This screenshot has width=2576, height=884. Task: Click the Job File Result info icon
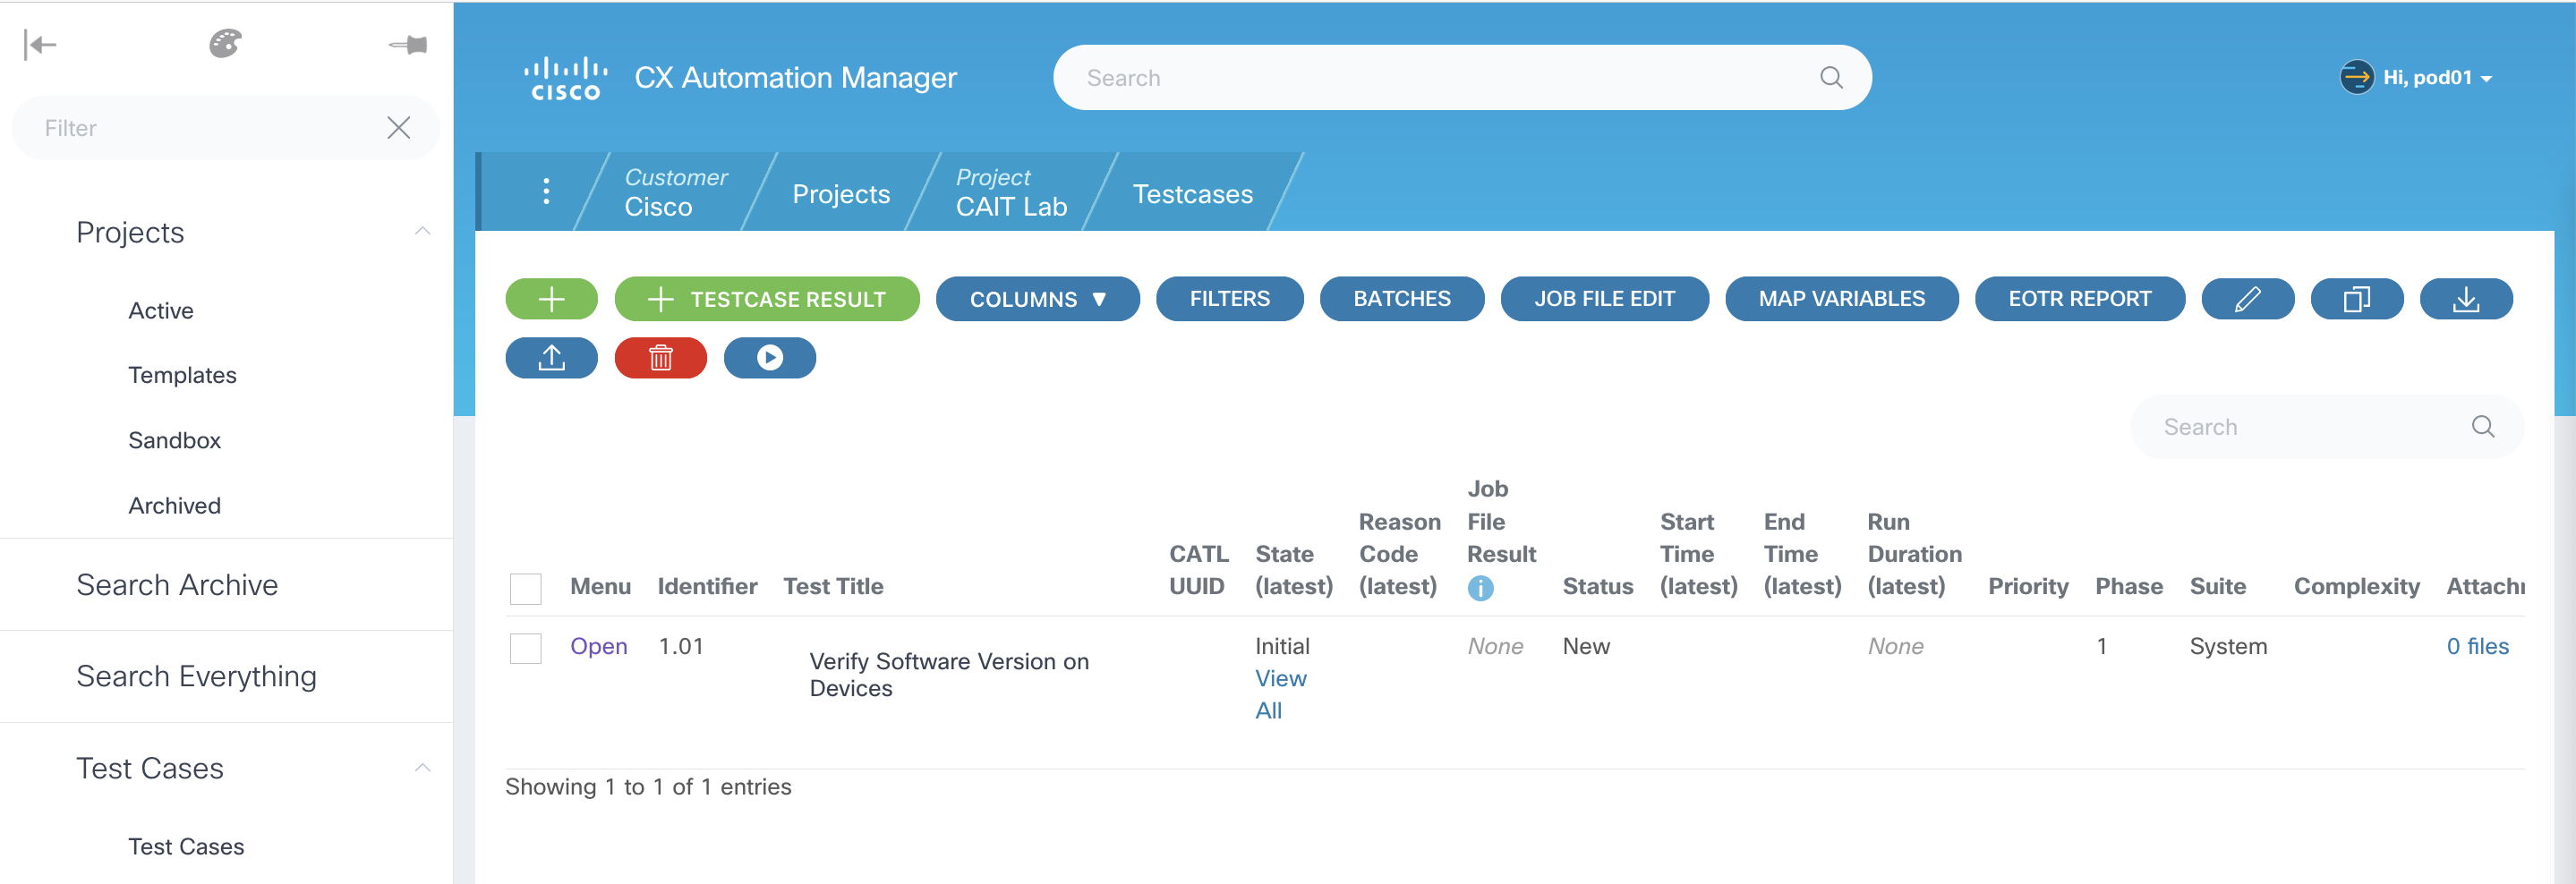[x=1479, y=588]
